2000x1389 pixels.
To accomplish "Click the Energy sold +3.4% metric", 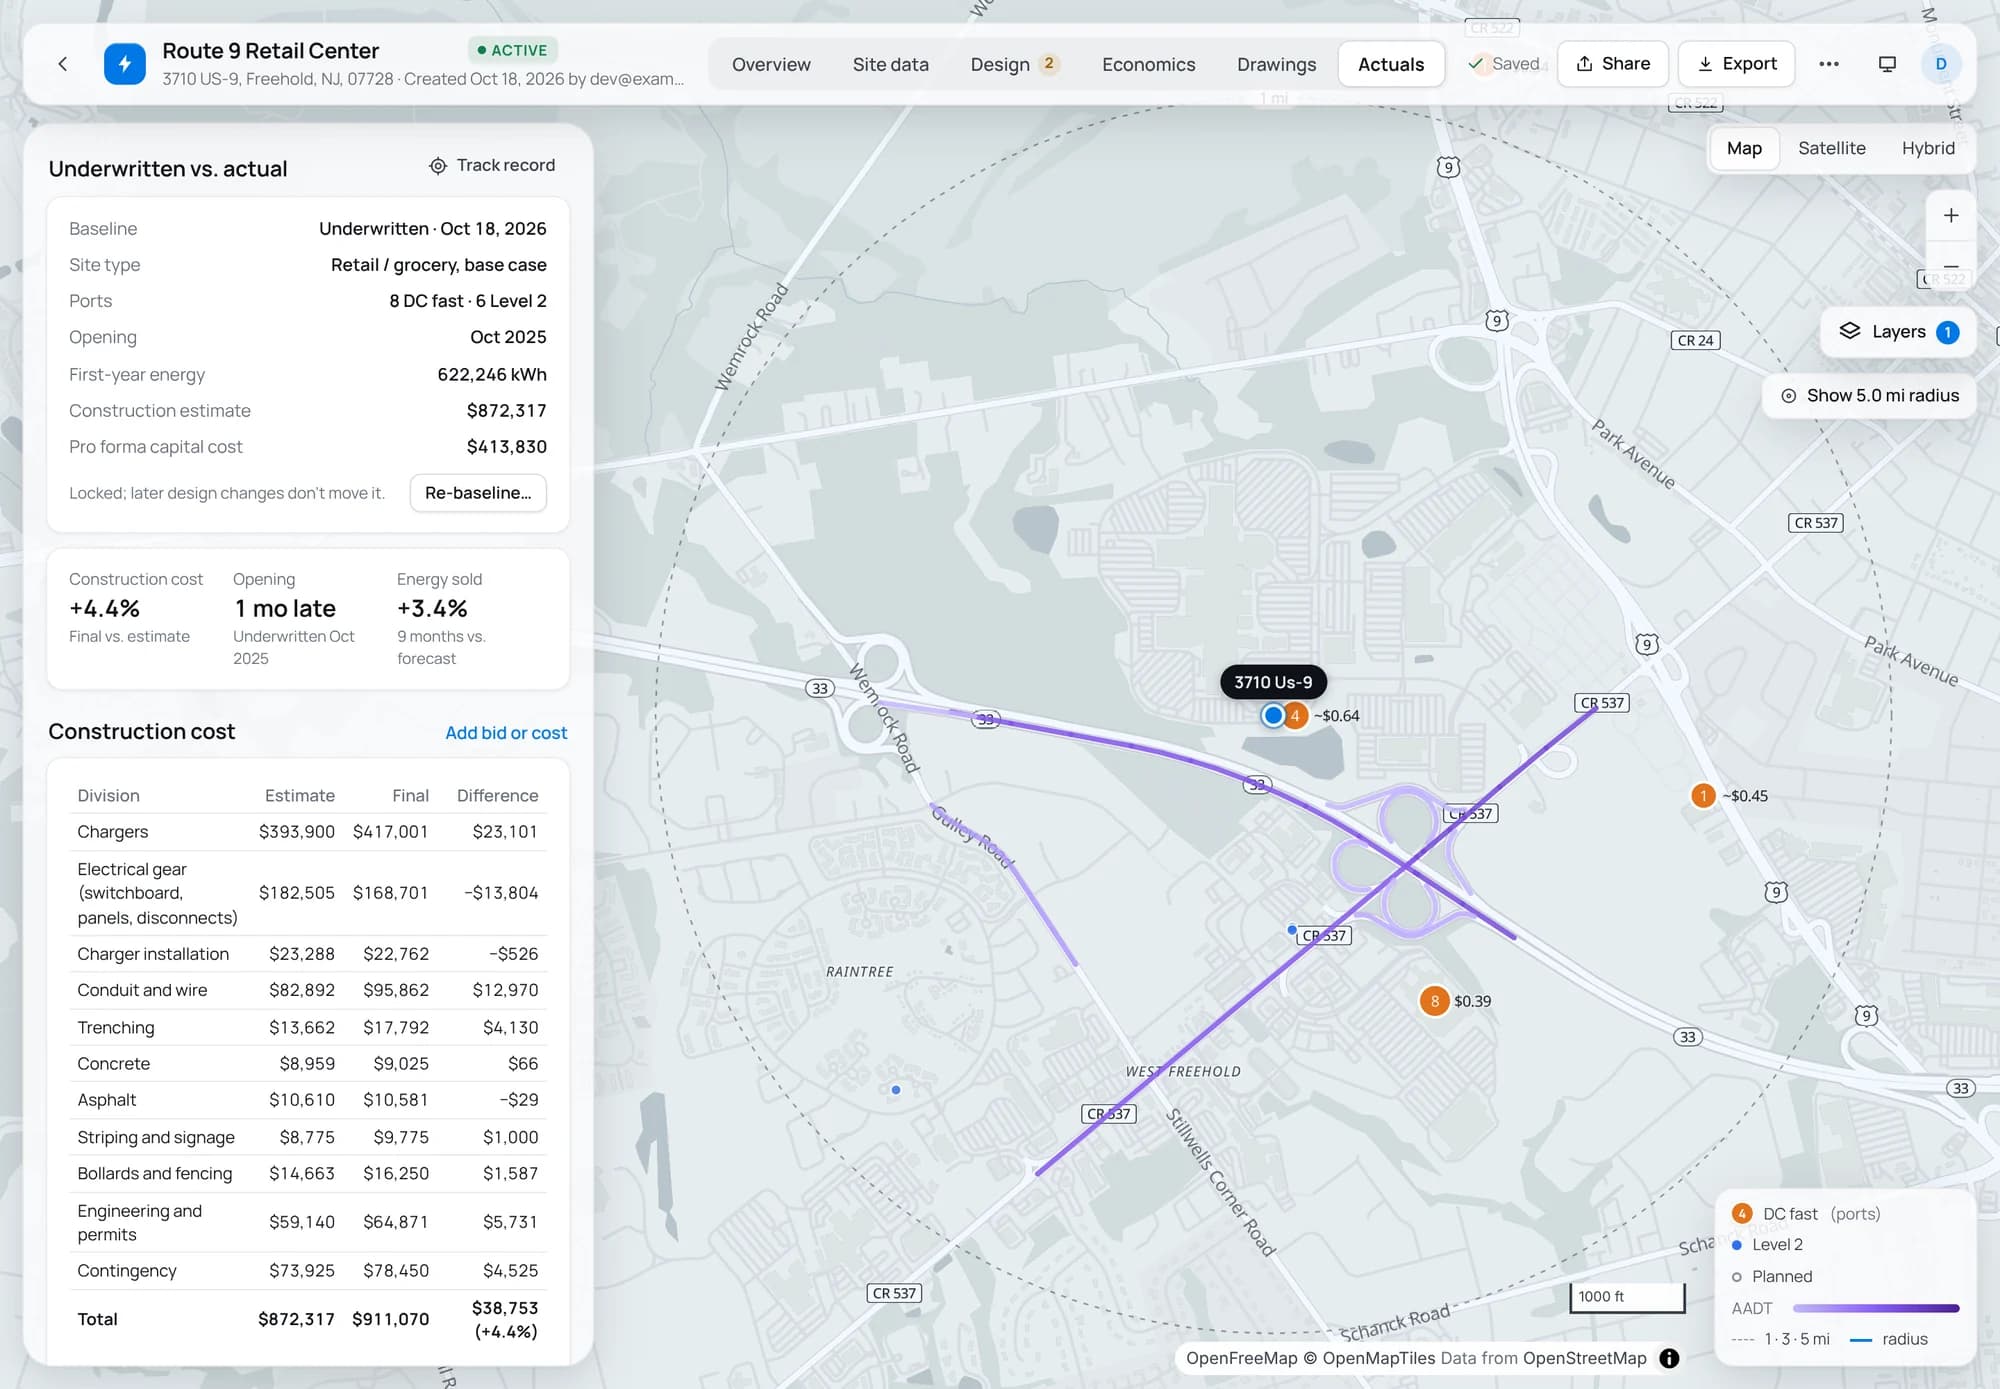I will coord(432,609).
